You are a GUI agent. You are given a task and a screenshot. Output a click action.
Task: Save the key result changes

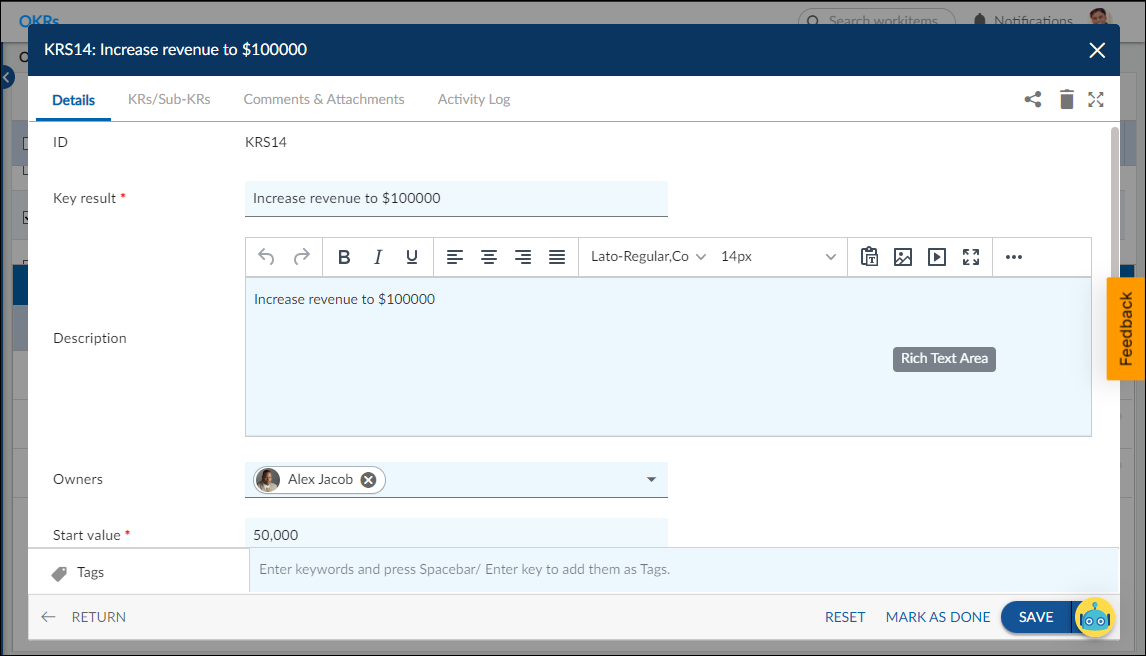pyautogui.click(x=1036, y=617)
